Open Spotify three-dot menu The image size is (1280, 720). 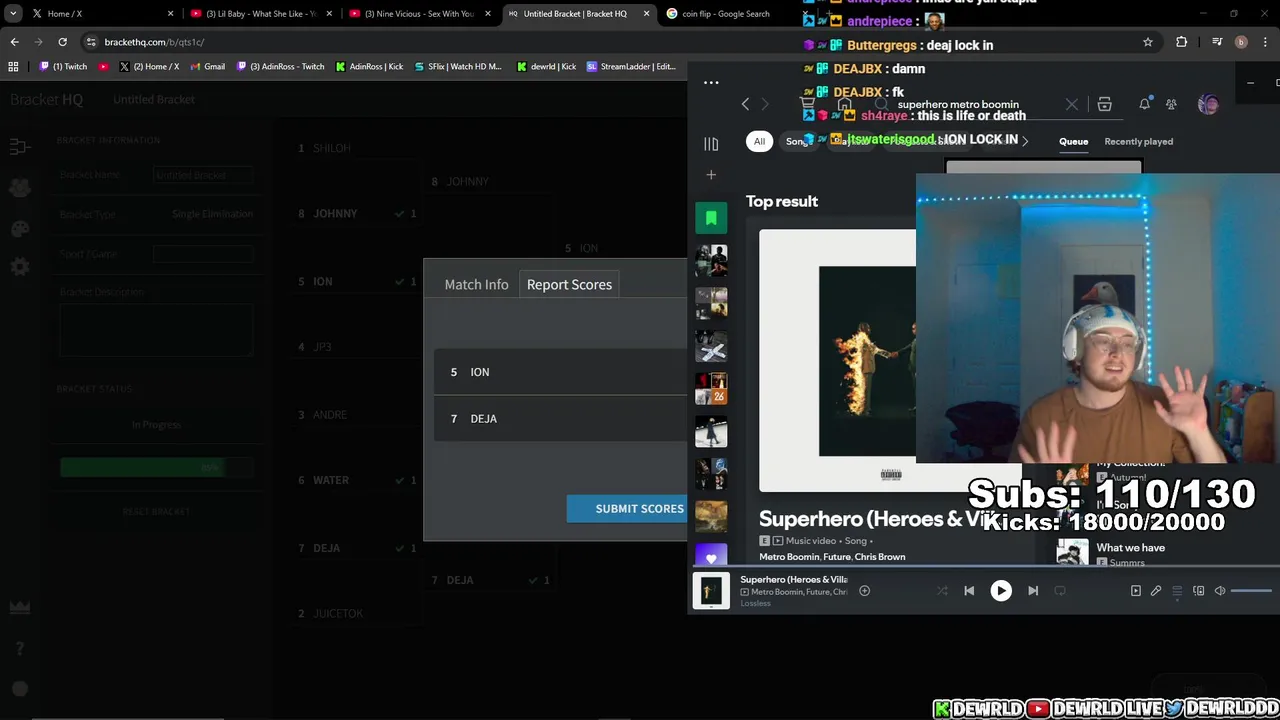point(711,82)
